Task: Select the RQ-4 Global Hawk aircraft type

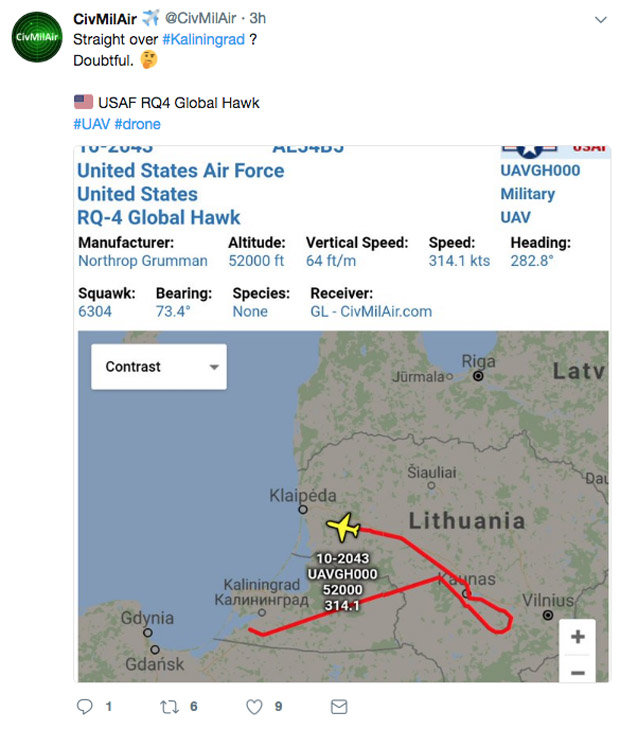Action: click(x=159, y=217)
